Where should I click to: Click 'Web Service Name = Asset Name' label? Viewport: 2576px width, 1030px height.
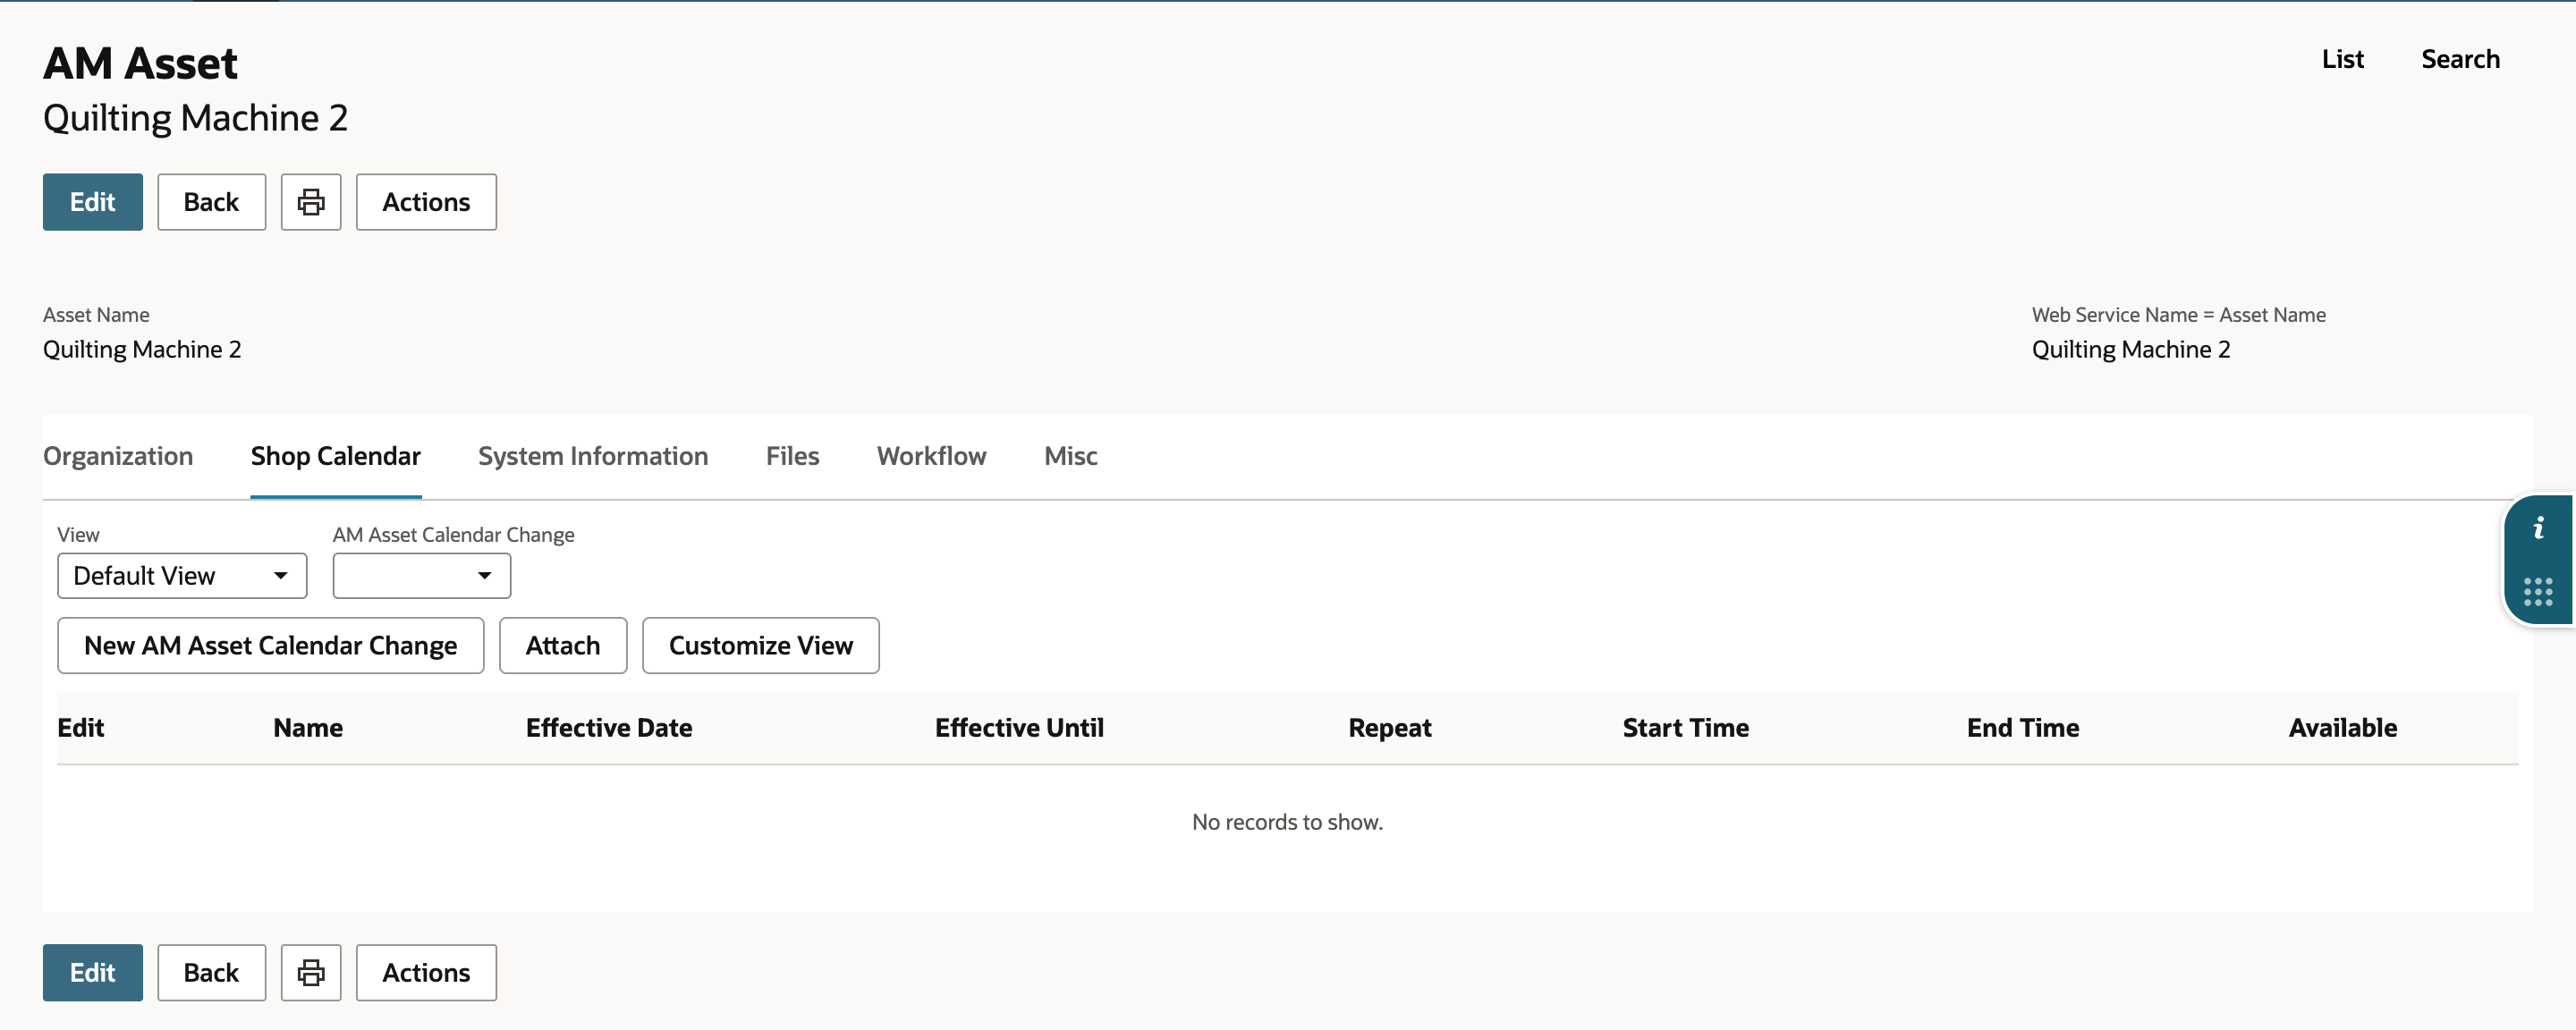click(2178, 315)
